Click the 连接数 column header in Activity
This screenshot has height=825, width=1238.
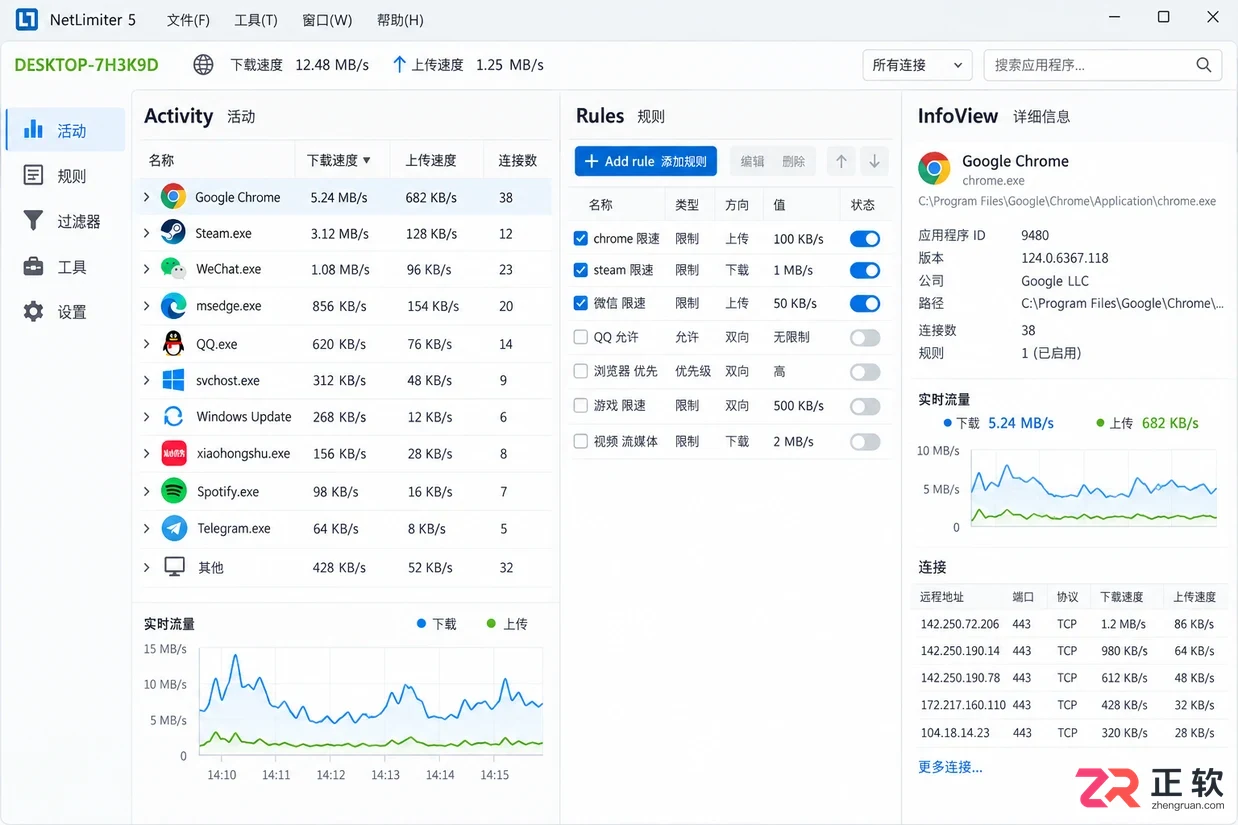(x=518, y=160)
